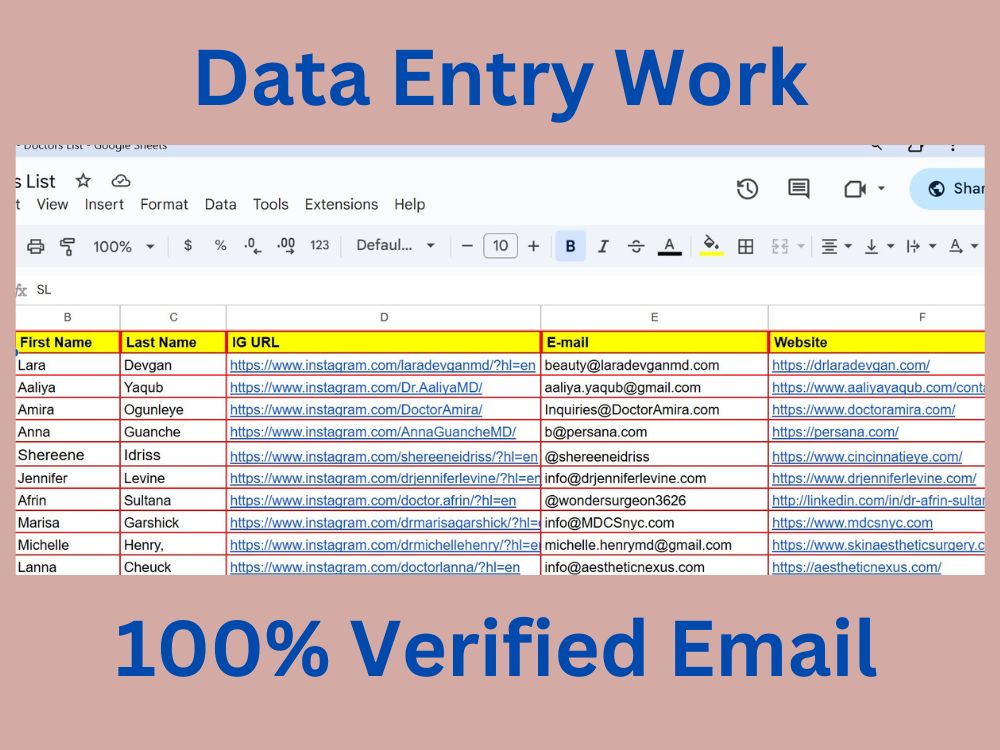Open the Dr.AaliyaMD Instagram link
The image size is (1000, 750).
coord(356,388)
